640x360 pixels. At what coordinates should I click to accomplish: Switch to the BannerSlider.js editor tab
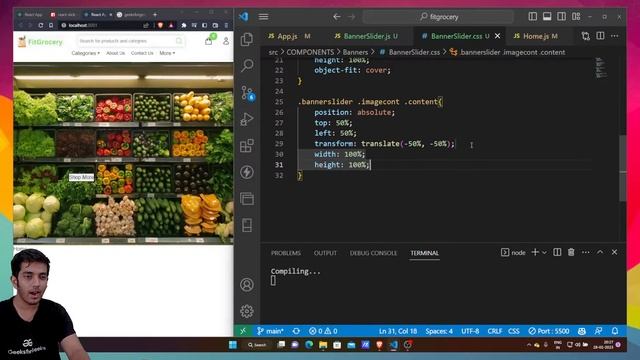point(366,36)
